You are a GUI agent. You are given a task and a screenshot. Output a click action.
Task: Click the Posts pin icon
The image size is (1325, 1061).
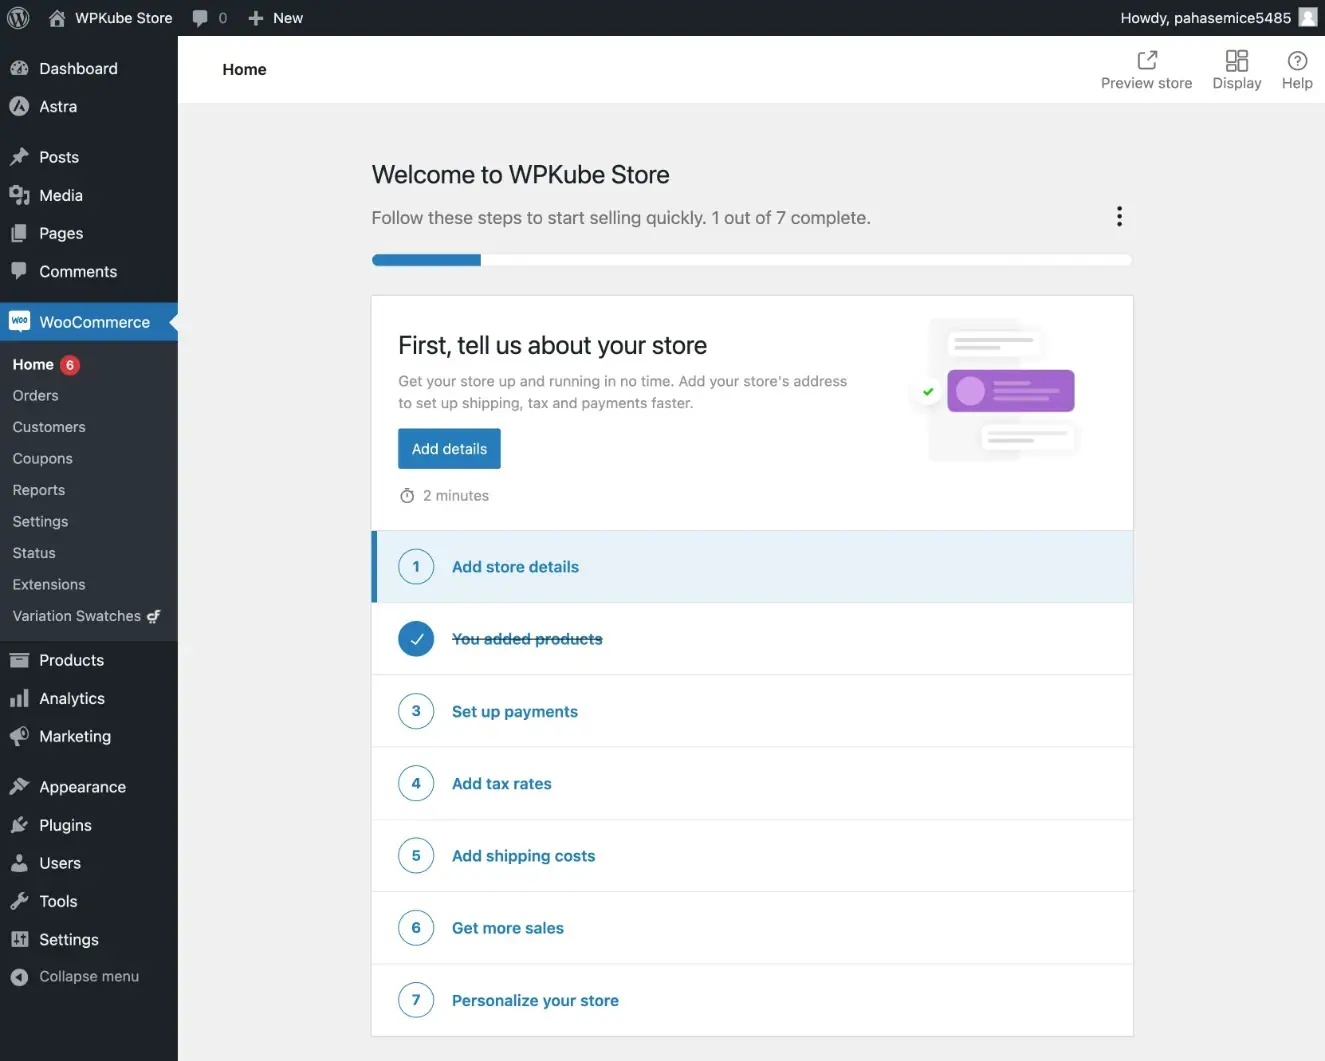point(19,157)
